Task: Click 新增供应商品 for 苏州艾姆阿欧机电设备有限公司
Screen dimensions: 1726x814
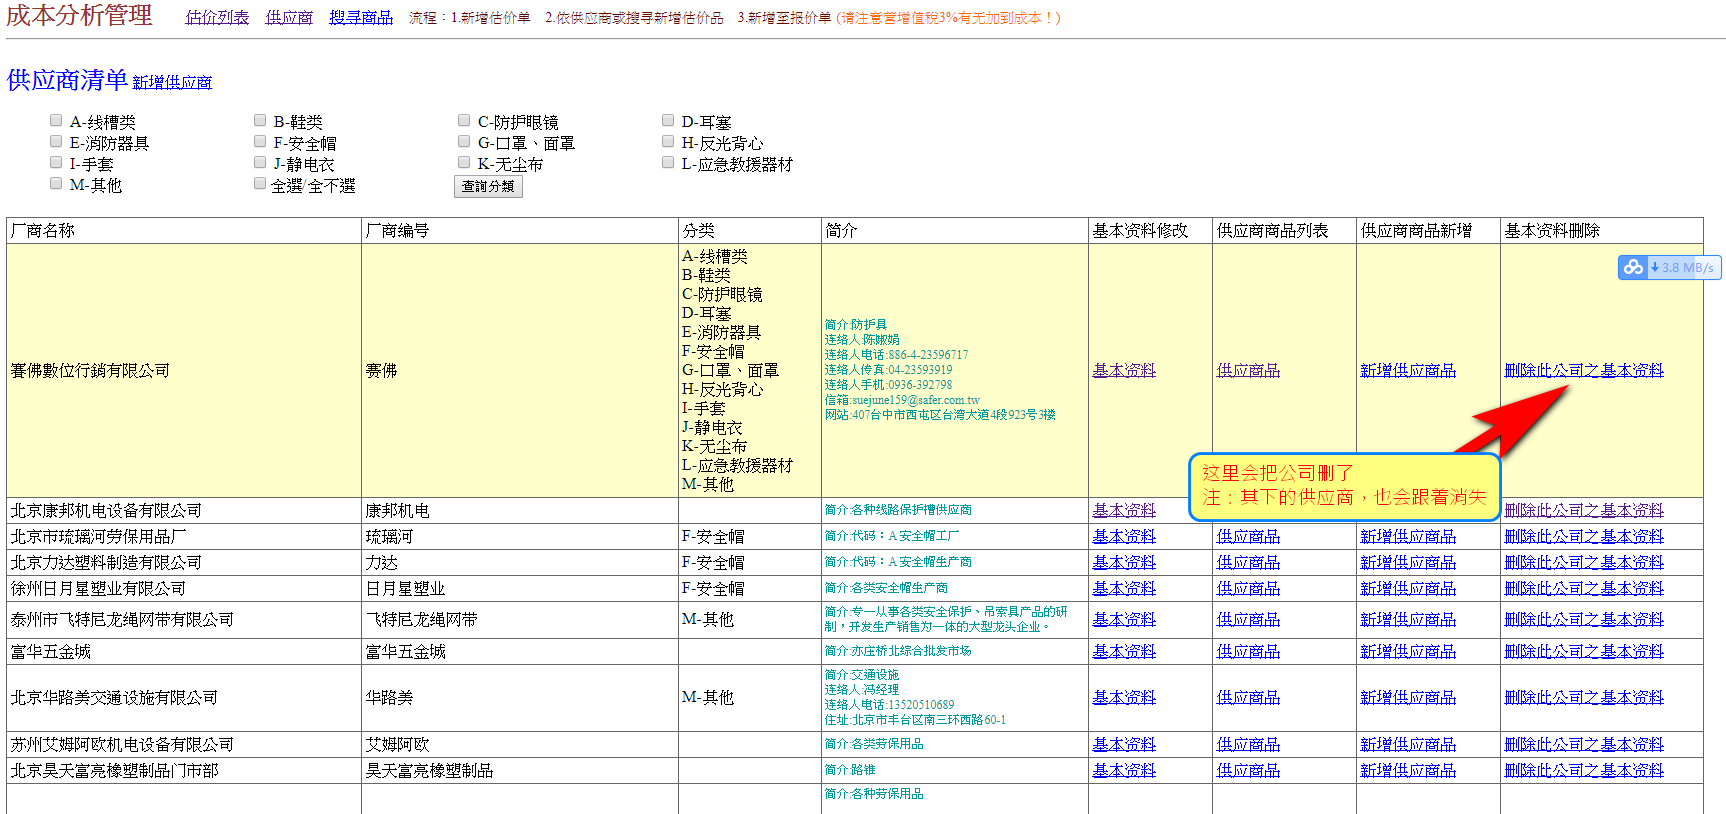Action: coord(1408,745)
